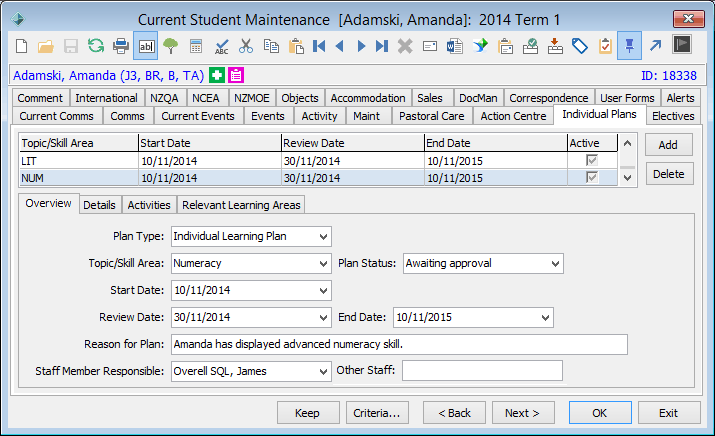Click the dark flag icon
The height and width of the screenshot is (436, 715).
tap(682, 45)
